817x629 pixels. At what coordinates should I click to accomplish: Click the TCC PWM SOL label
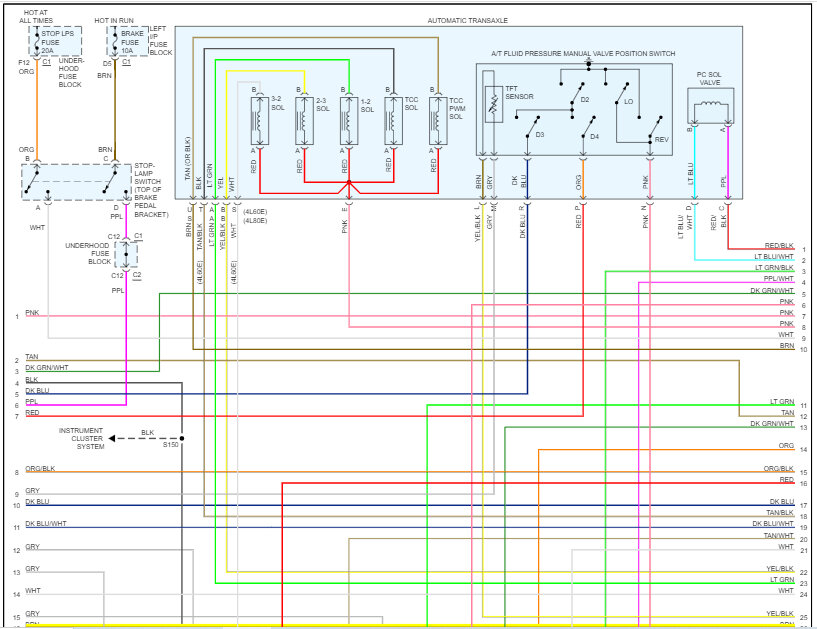(457, 108)
